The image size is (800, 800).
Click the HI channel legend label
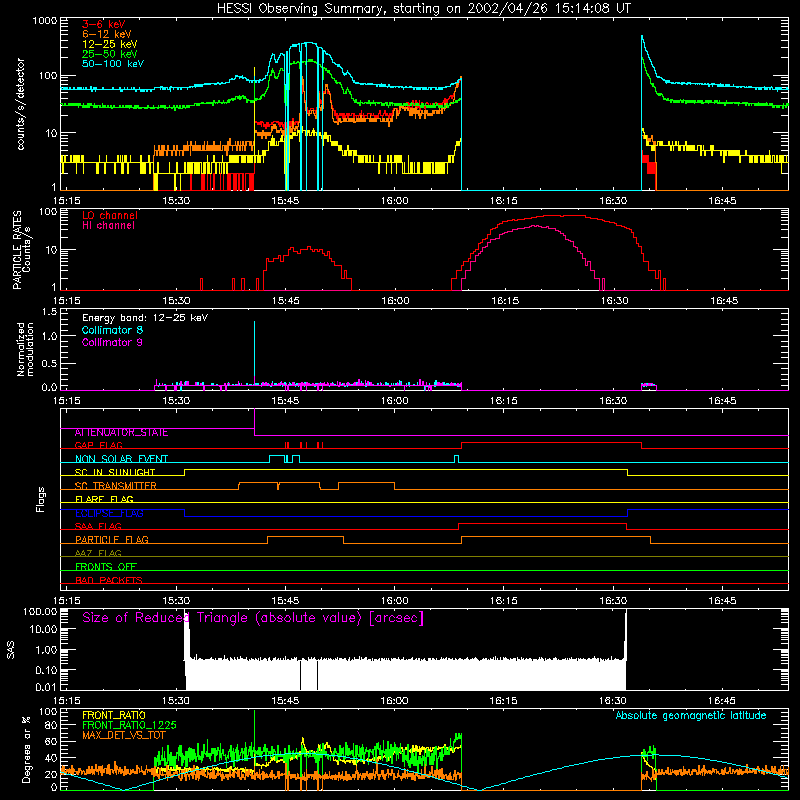tap(108, 226)
